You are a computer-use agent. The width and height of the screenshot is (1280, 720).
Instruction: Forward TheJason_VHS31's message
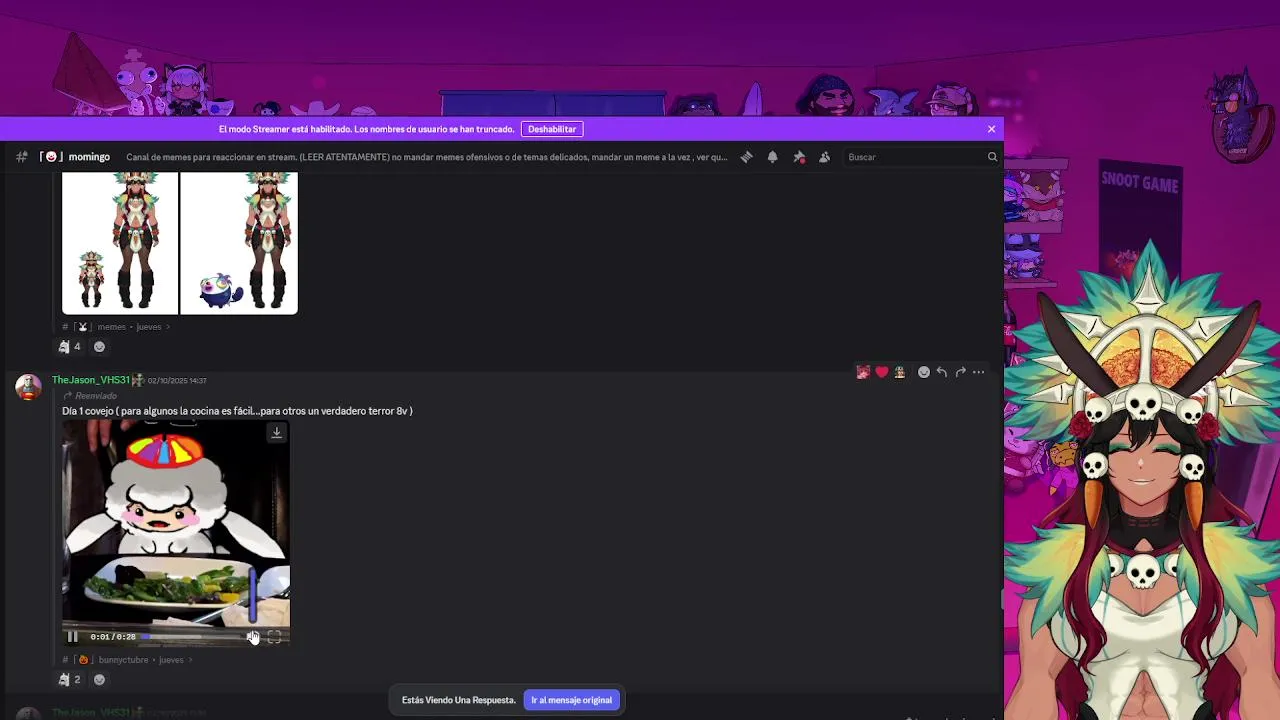(x=960, y=372)
